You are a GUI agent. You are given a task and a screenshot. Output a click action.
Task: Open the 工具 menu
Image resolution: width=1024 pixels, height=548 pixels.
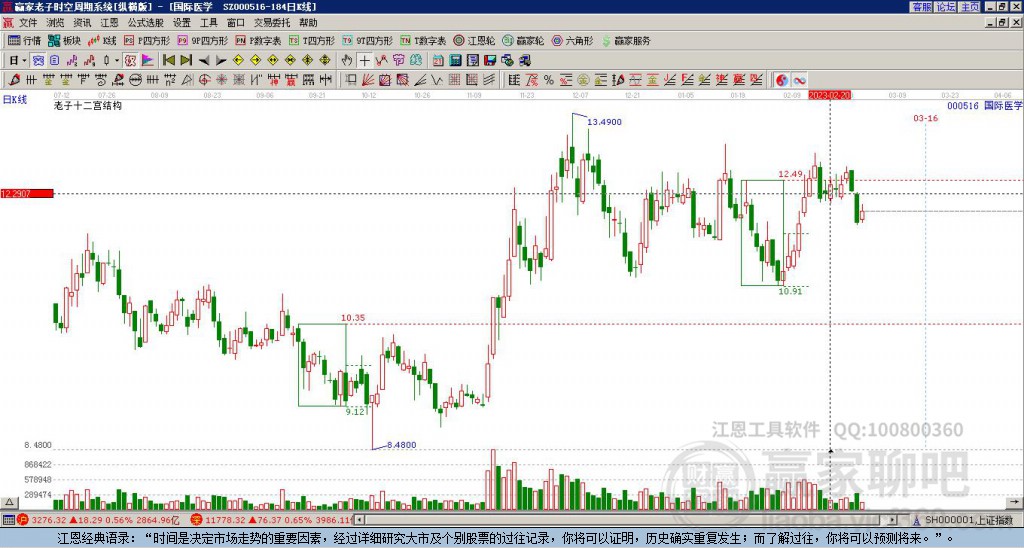[x=209, y=23]
